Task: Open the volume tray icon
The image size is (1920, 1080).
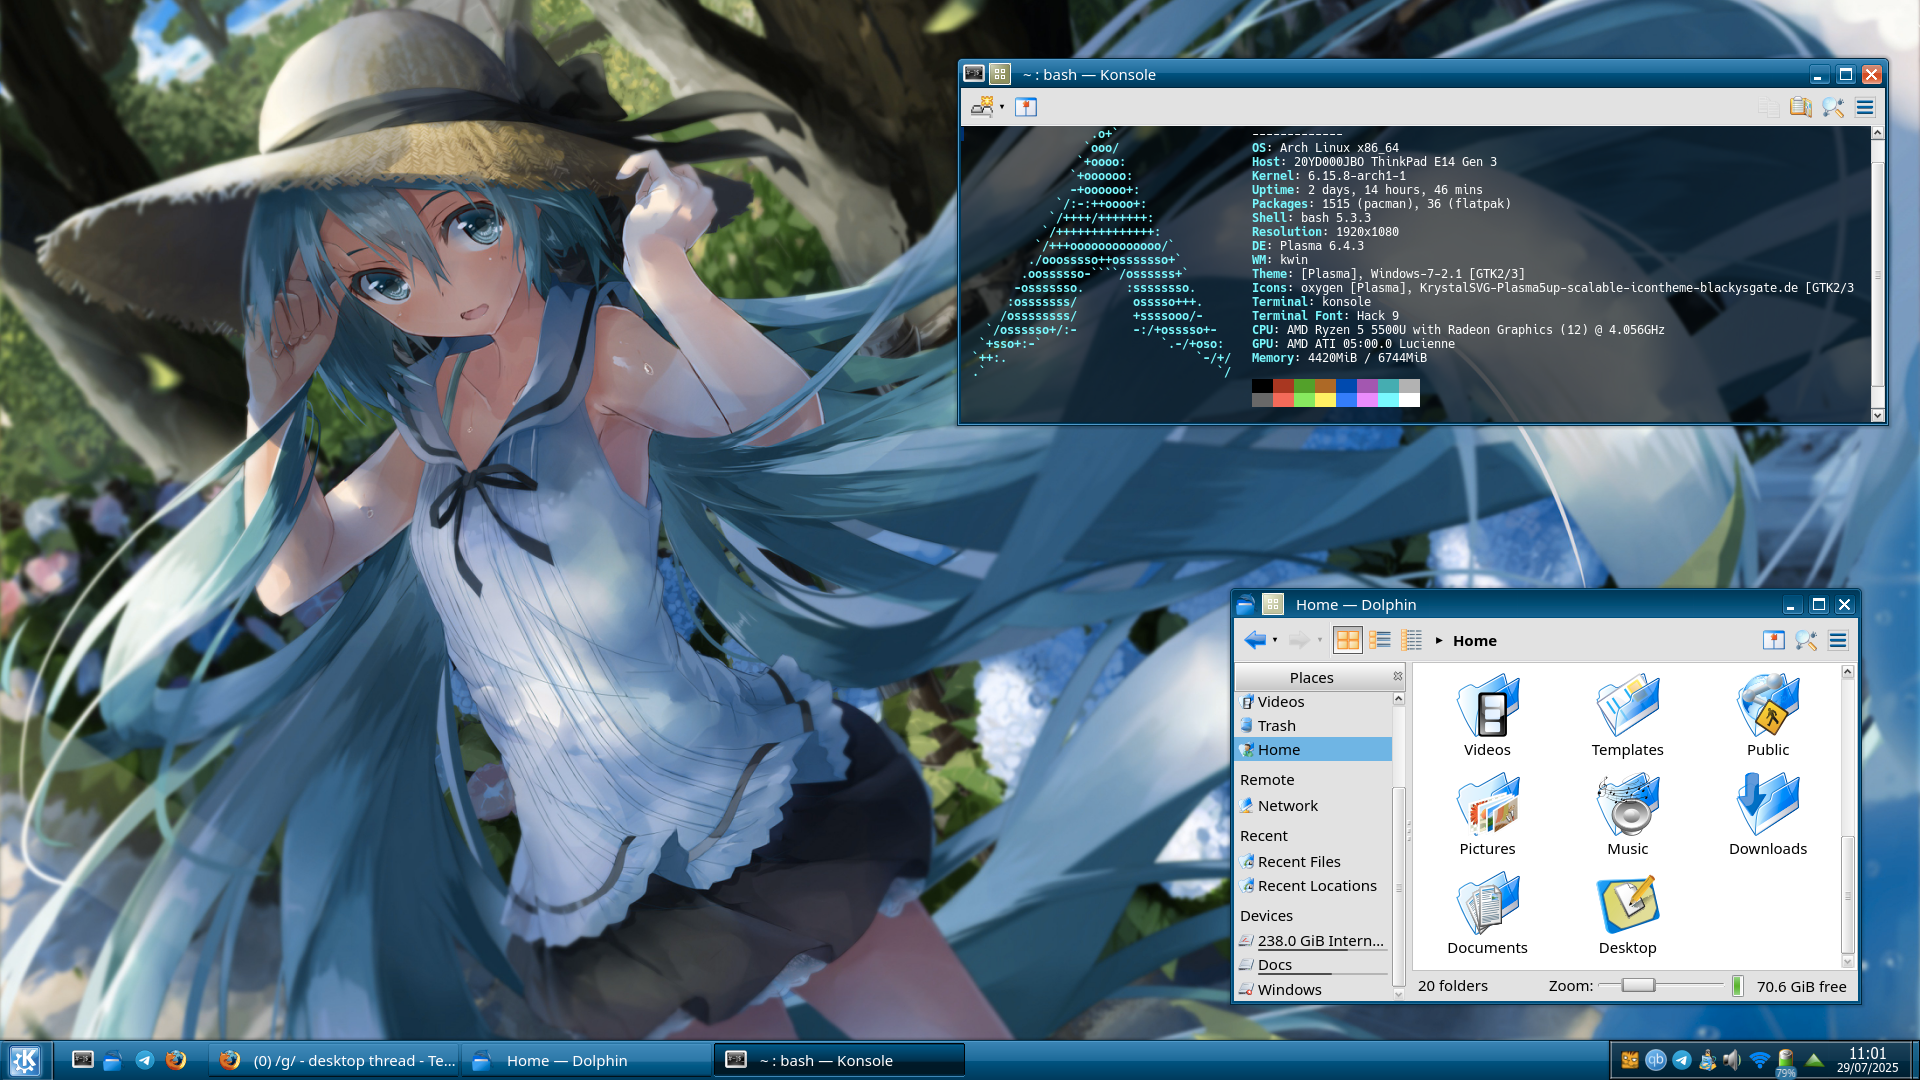Action: (1732, 1060)
